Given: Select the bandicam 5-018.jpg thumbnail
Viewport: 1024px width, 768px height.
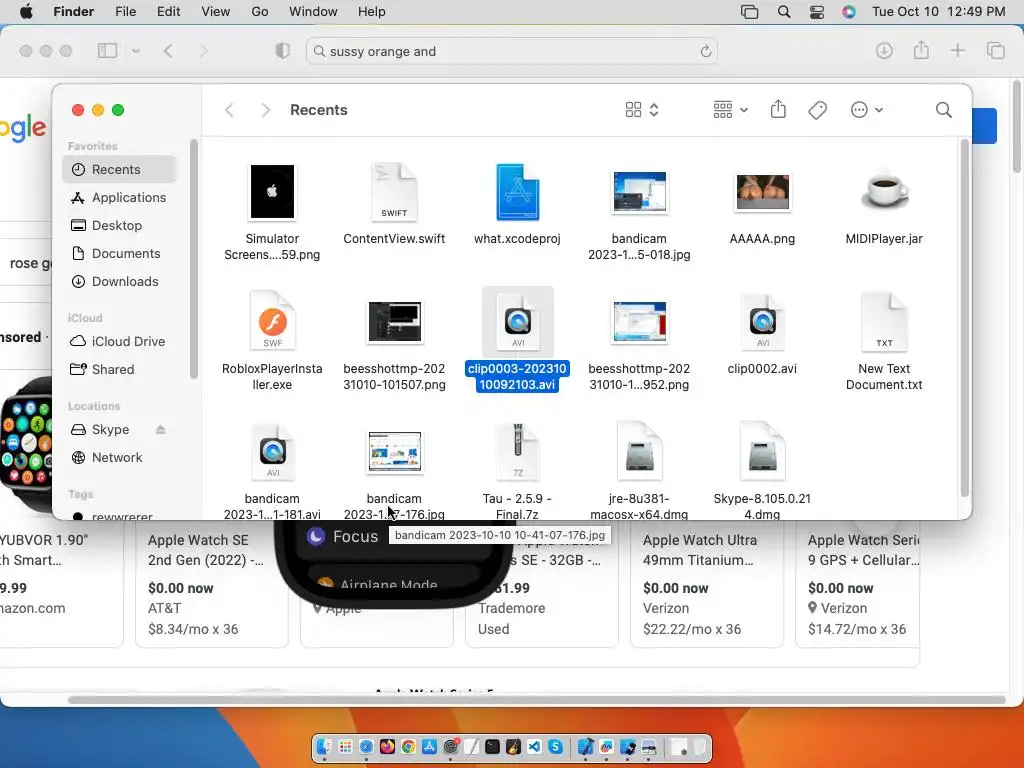Looking at the screenshot, I should point(639,192).
